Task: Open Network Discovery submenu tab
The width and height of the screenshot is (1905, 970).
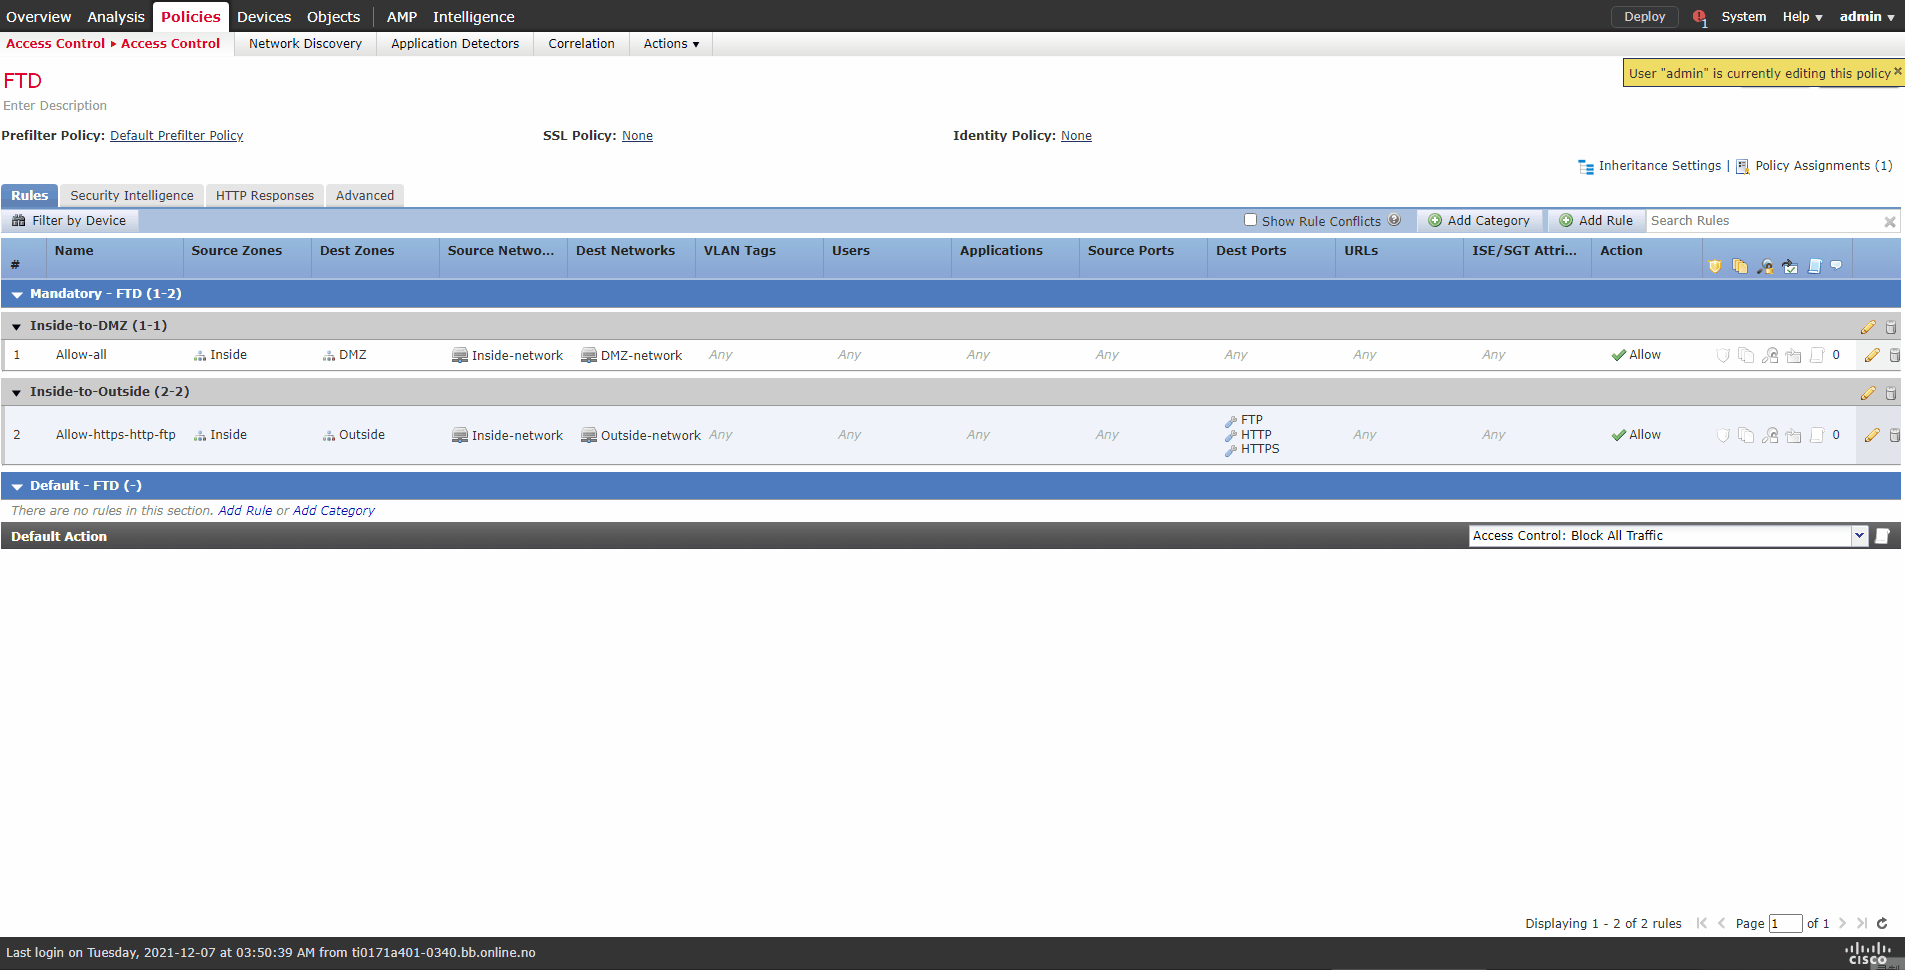Action: tap(305, 44)
